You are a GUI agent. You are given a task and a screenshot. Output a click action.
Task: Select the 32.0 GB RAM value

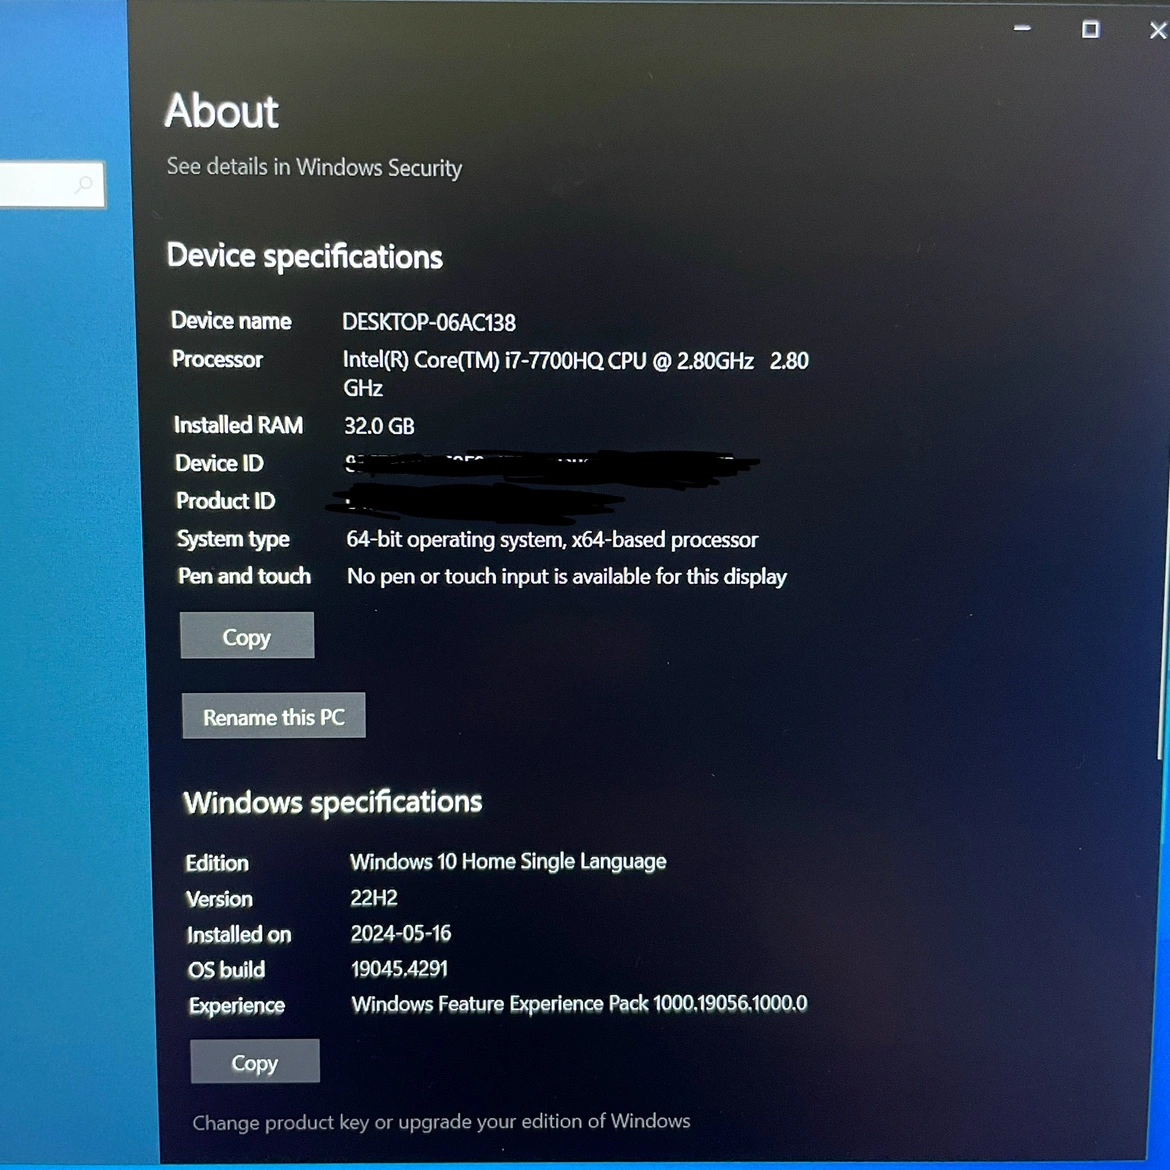pos(379,426)
